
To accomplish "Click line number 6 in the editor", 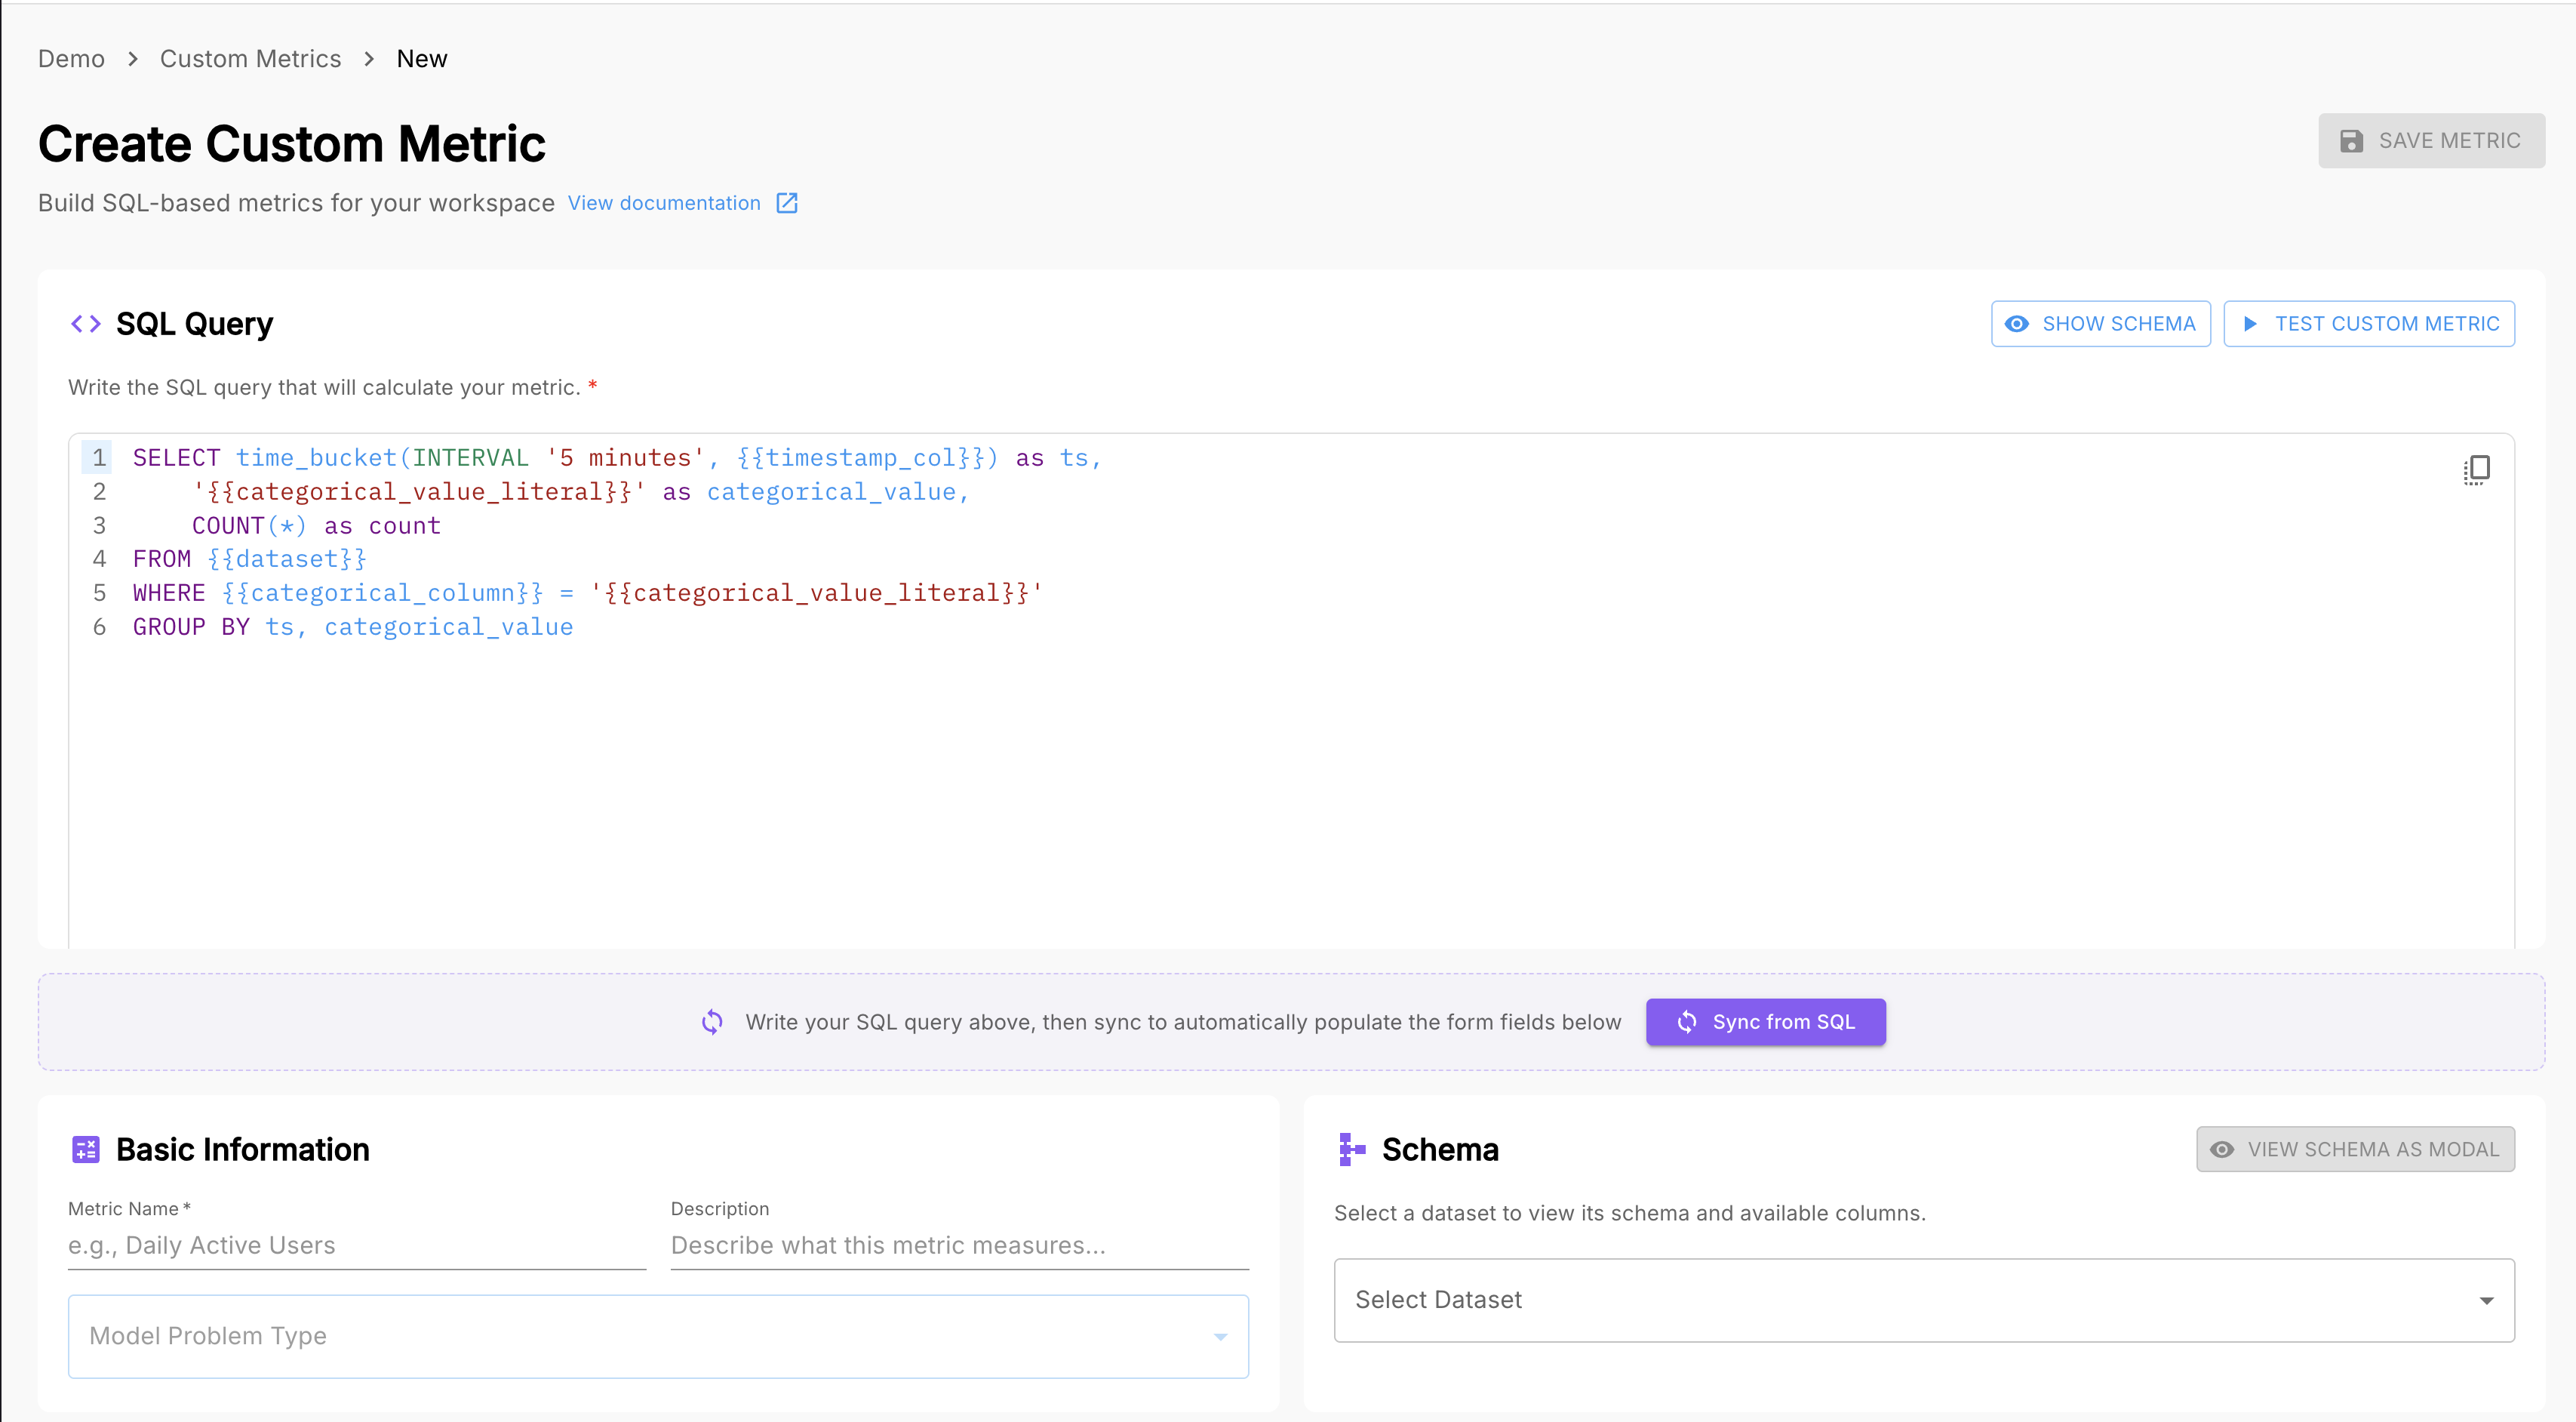I will click(99, 627).
